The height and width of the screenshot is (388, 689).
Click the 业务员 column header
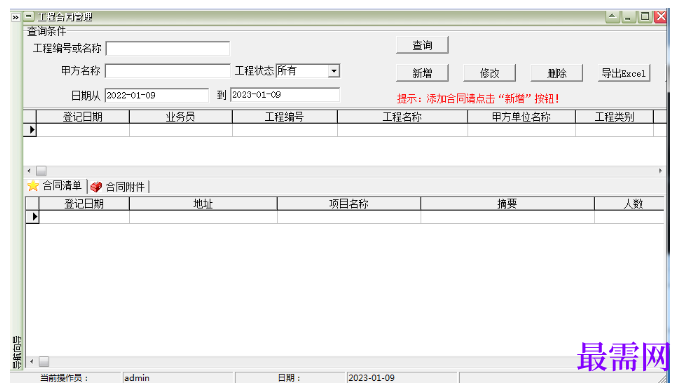click(181, 117)
